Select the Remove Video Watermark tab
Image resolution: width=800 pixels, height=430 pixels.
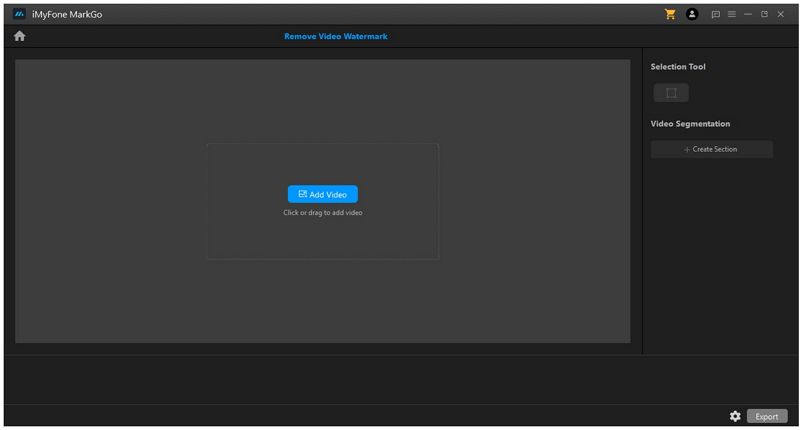coord(336,36)
